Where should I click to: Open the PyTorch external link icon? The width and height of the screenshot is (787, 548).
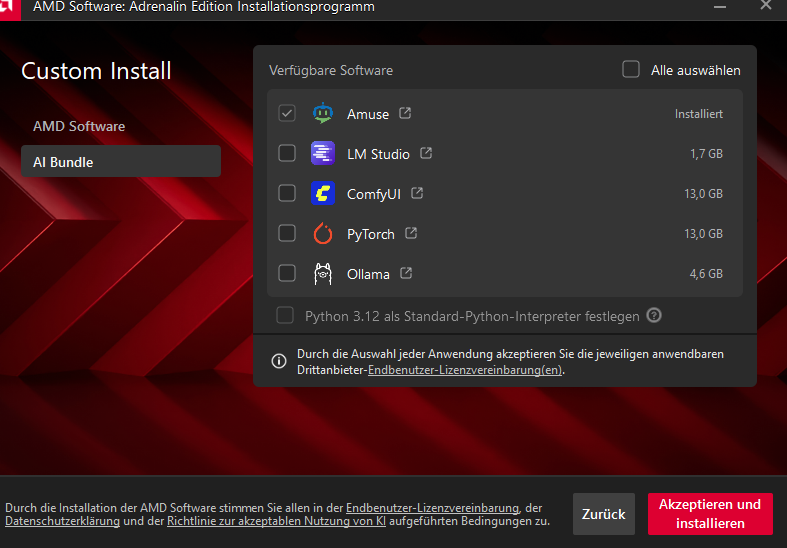pos(411,233)
